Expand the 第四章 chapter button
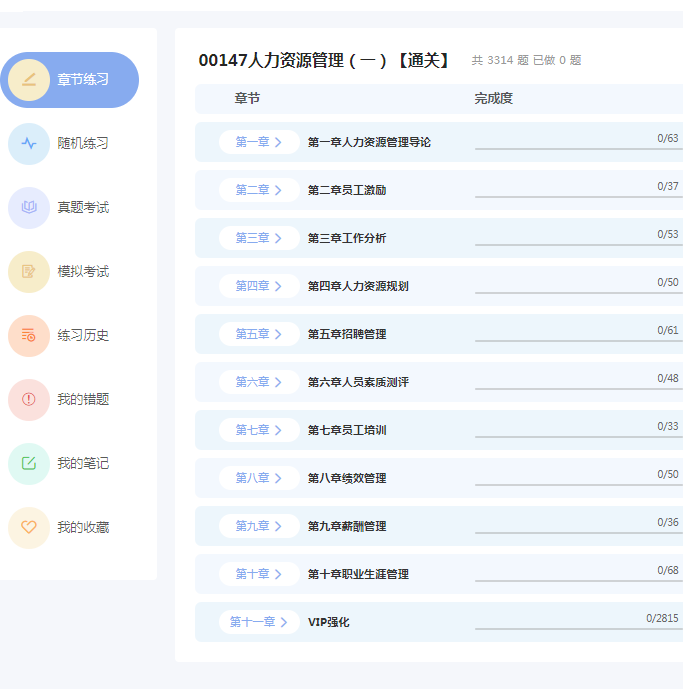683x689 pixels. (259, 286)
